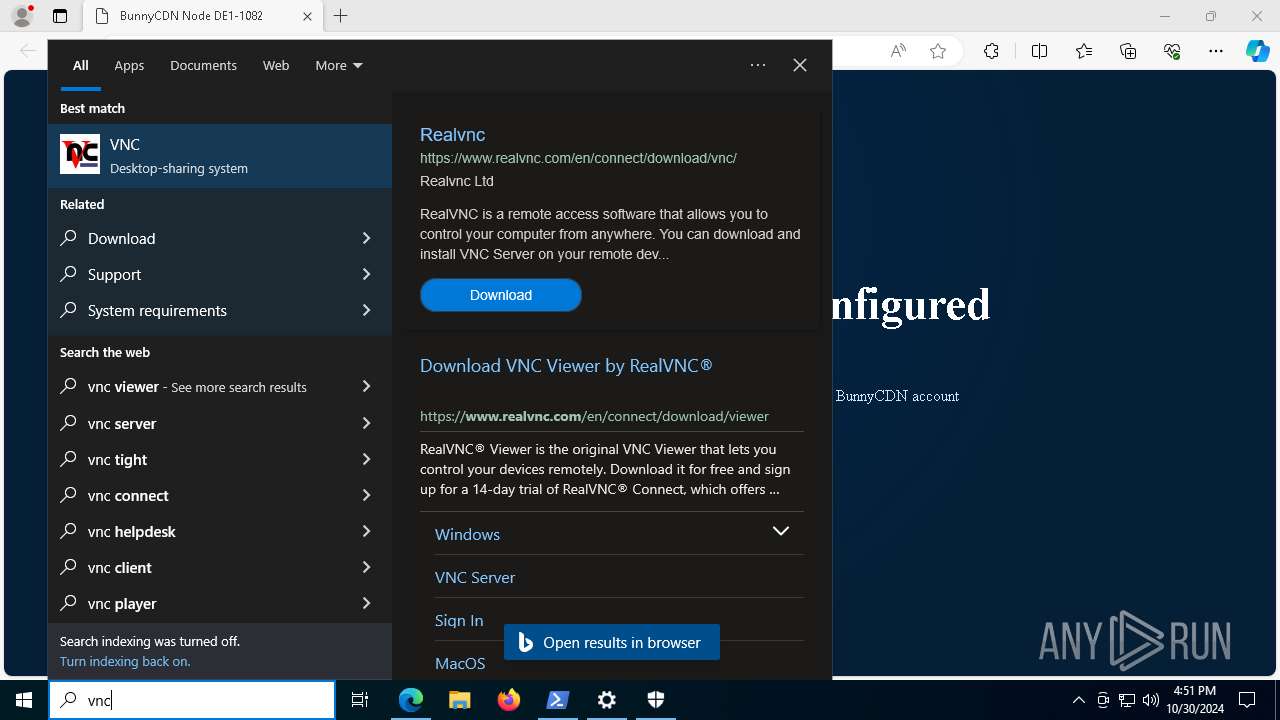Expand the vnc player web suggestion
The image size is (1280, 720).
tap(366, 603)
